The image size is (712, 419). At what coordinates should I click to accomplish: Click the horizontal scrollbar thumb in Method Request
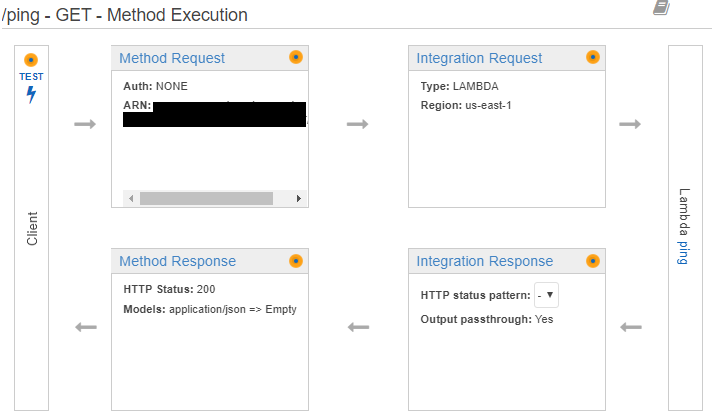tap(206, 198)
